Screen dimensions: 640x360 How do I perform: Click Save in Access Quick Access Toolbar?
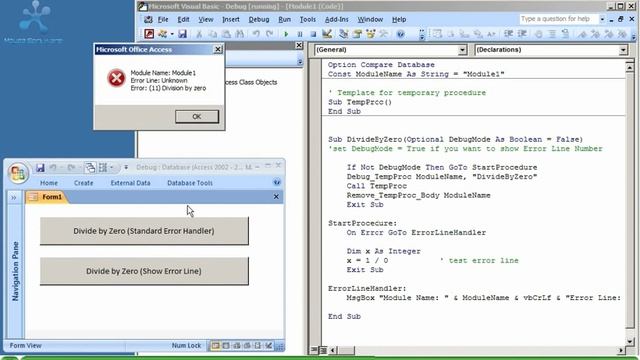click(40, 168)
